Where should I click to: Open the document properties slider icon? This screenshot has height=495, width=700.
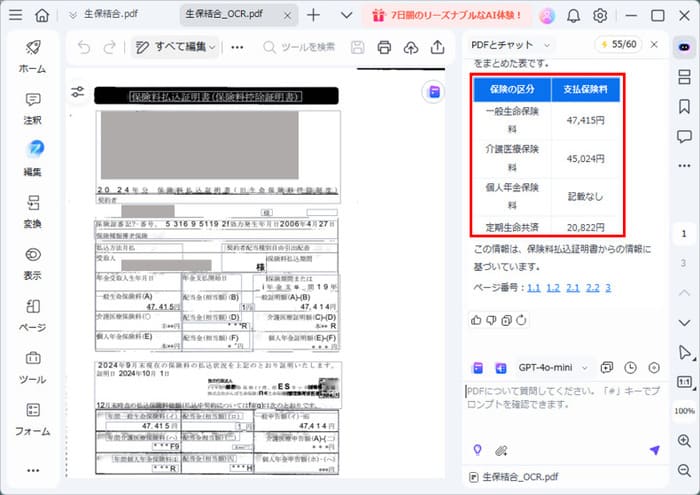tap(78, 92)
